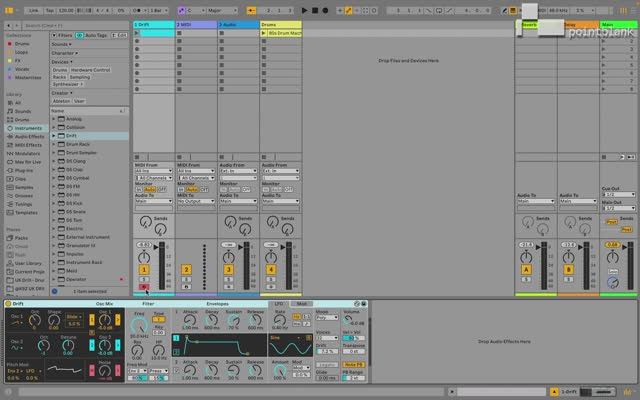Select the Drums track header
This screenshot has width=640, height=400.
[x=281, y=25]
